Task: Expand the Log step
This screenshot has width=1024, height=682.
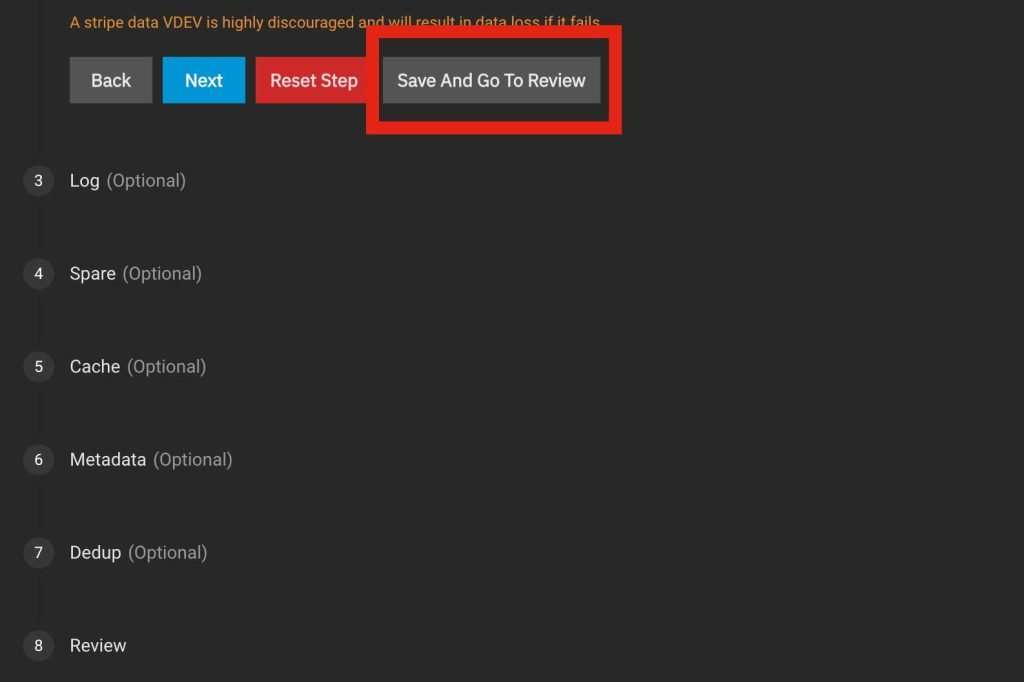Action: (x=84, y=181)
